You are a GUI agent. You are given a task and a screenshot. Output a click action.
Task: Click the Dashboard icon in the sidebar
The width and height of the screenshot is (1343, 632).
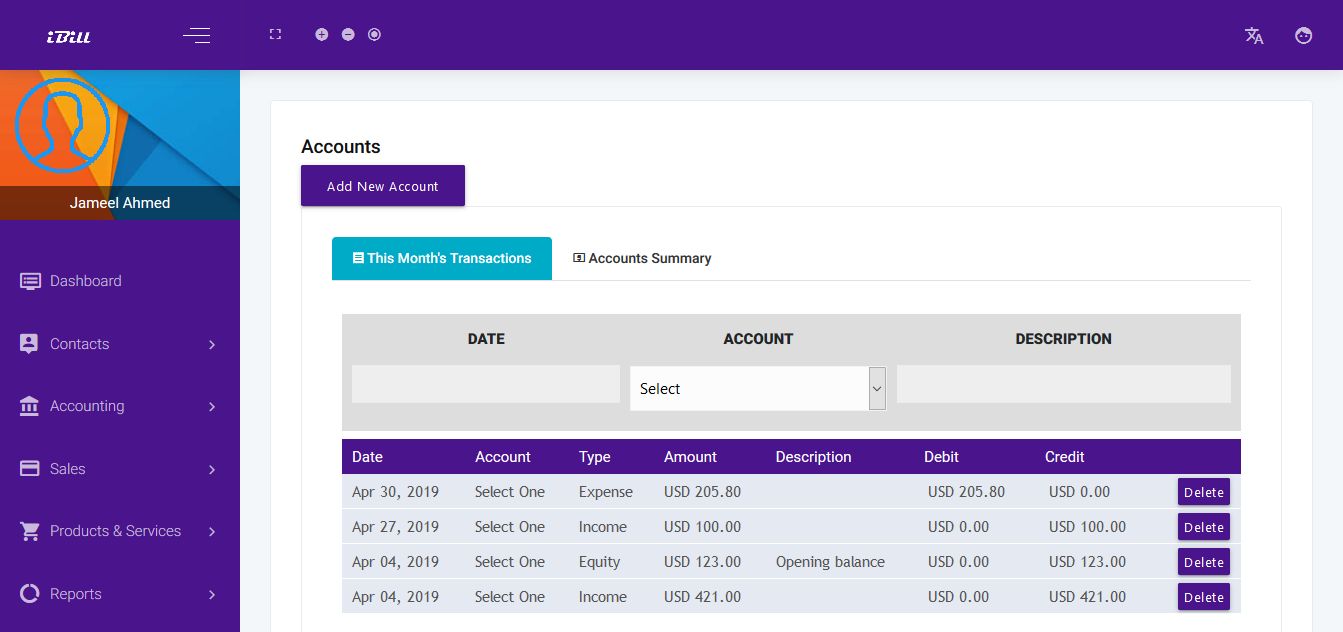[x=31, y=281]
